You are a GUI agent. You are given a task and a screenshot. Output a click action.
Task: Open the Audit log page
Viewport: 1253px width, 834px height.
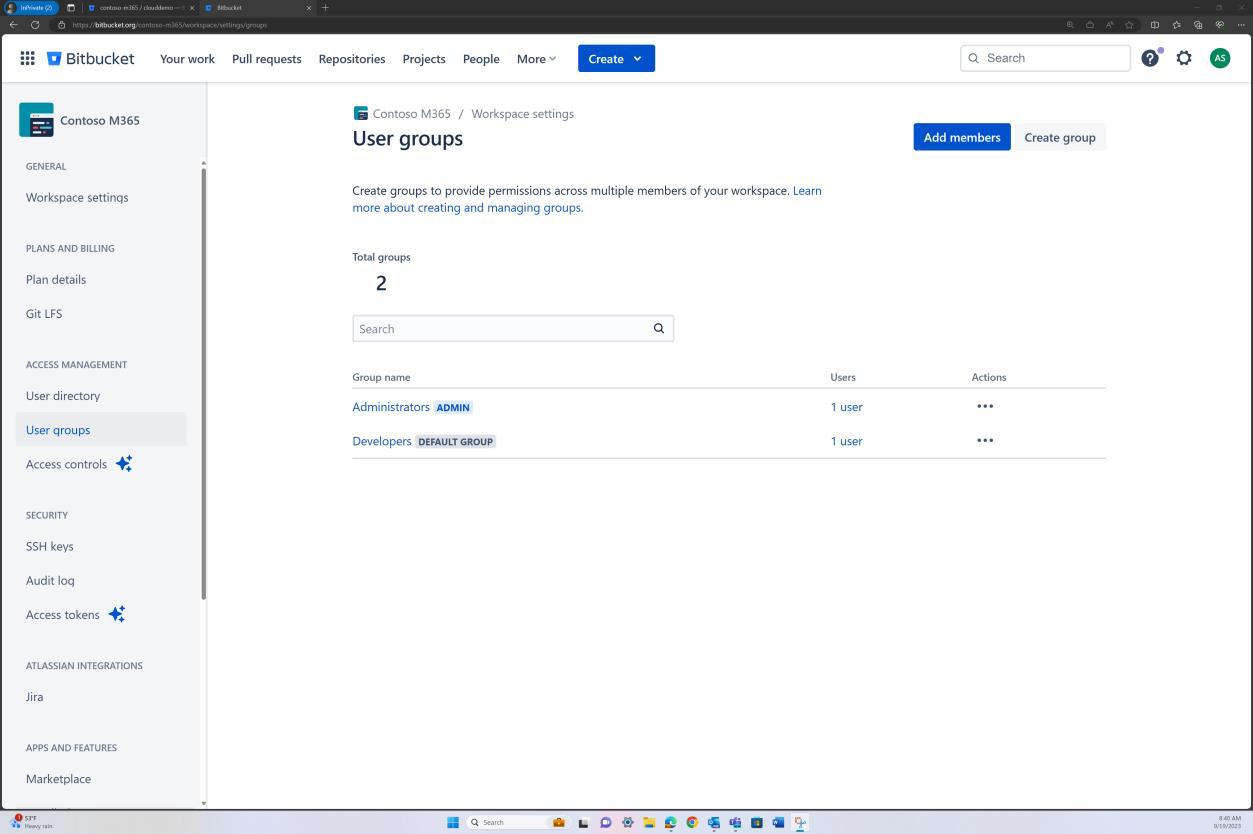tap(50, 580)
